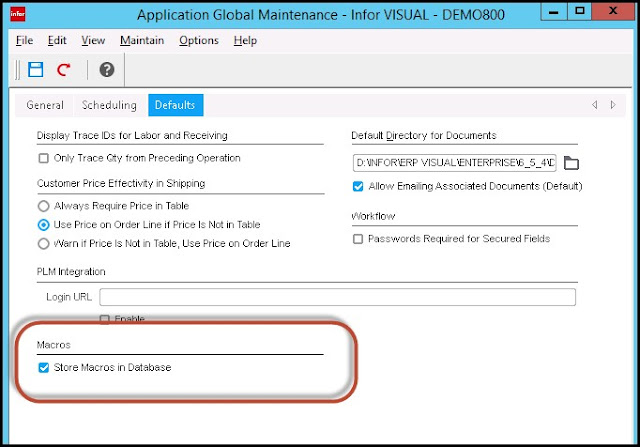Click the Customer Price Effectivity in Shipping heading
Image resolution: width=640 pixels, height=447 pixels.
coord(121,183)
